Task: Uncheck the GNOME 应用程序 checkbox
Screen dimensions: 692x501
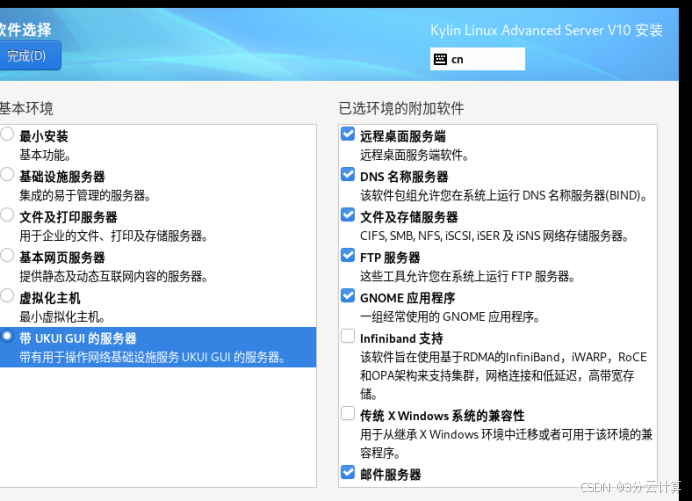Action: [348, 295]
